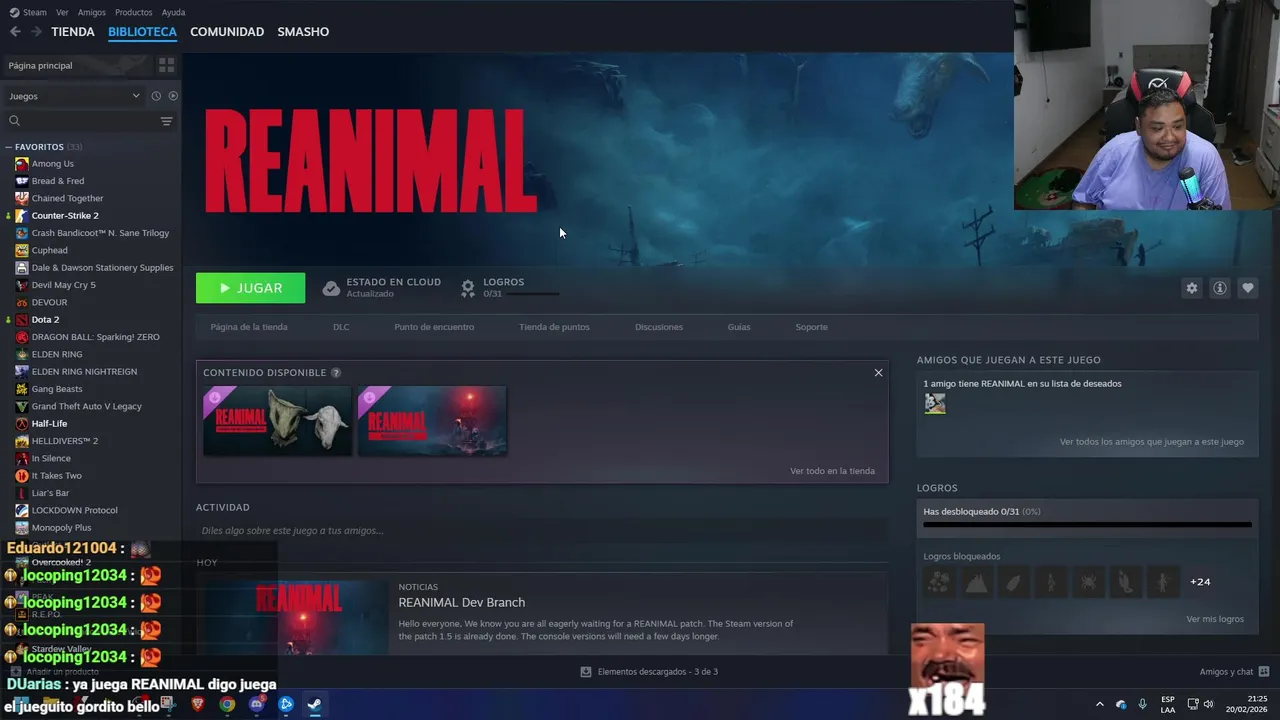
Task: Go forward with the right arrow
Action: tap(36, 32)
